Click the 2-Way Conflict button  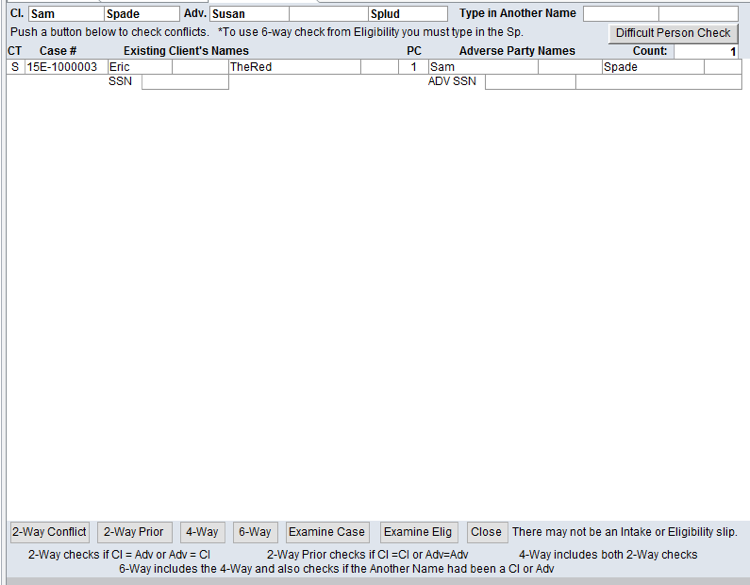[49, 532]
